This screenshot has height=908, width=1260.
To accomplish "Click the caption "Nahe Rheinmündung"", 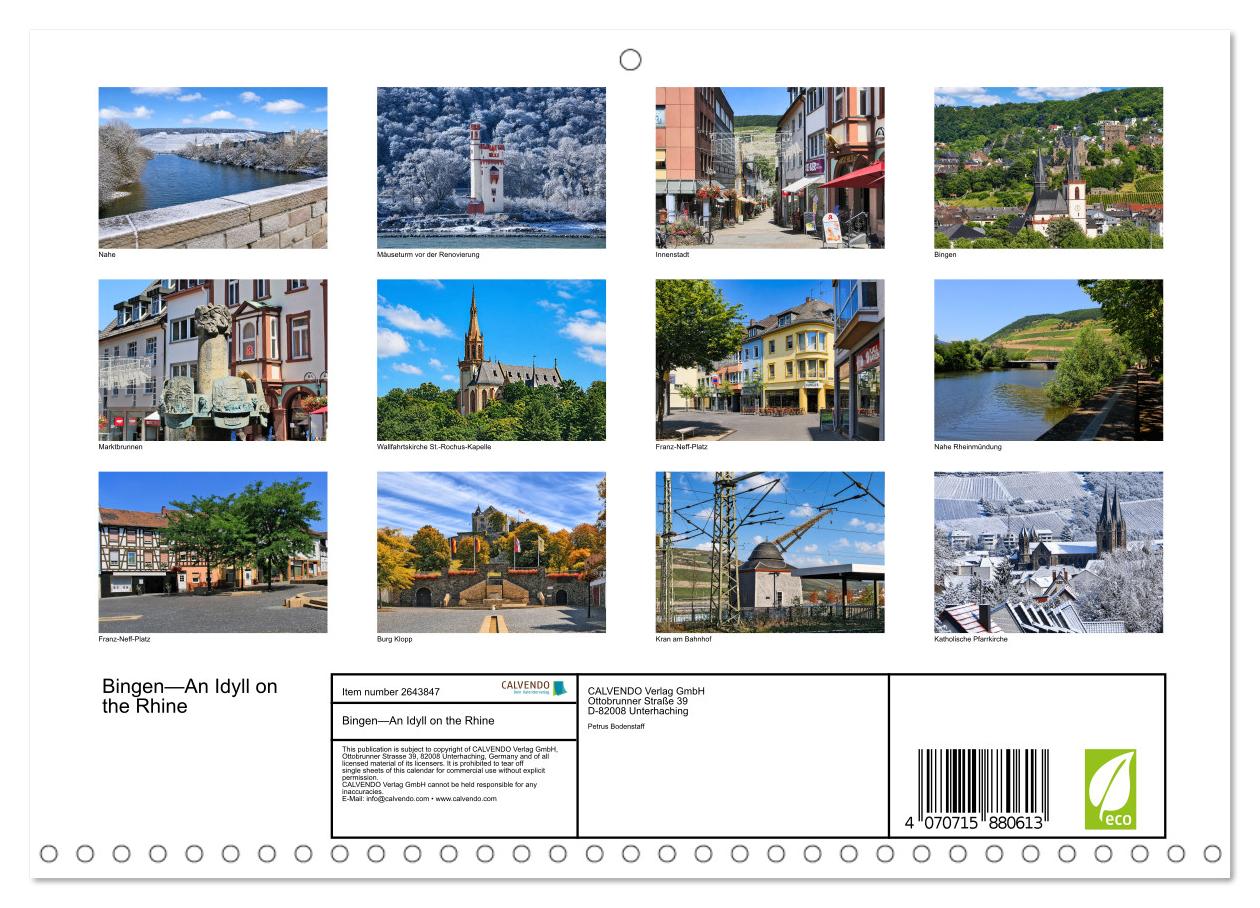I will point(968,447).
